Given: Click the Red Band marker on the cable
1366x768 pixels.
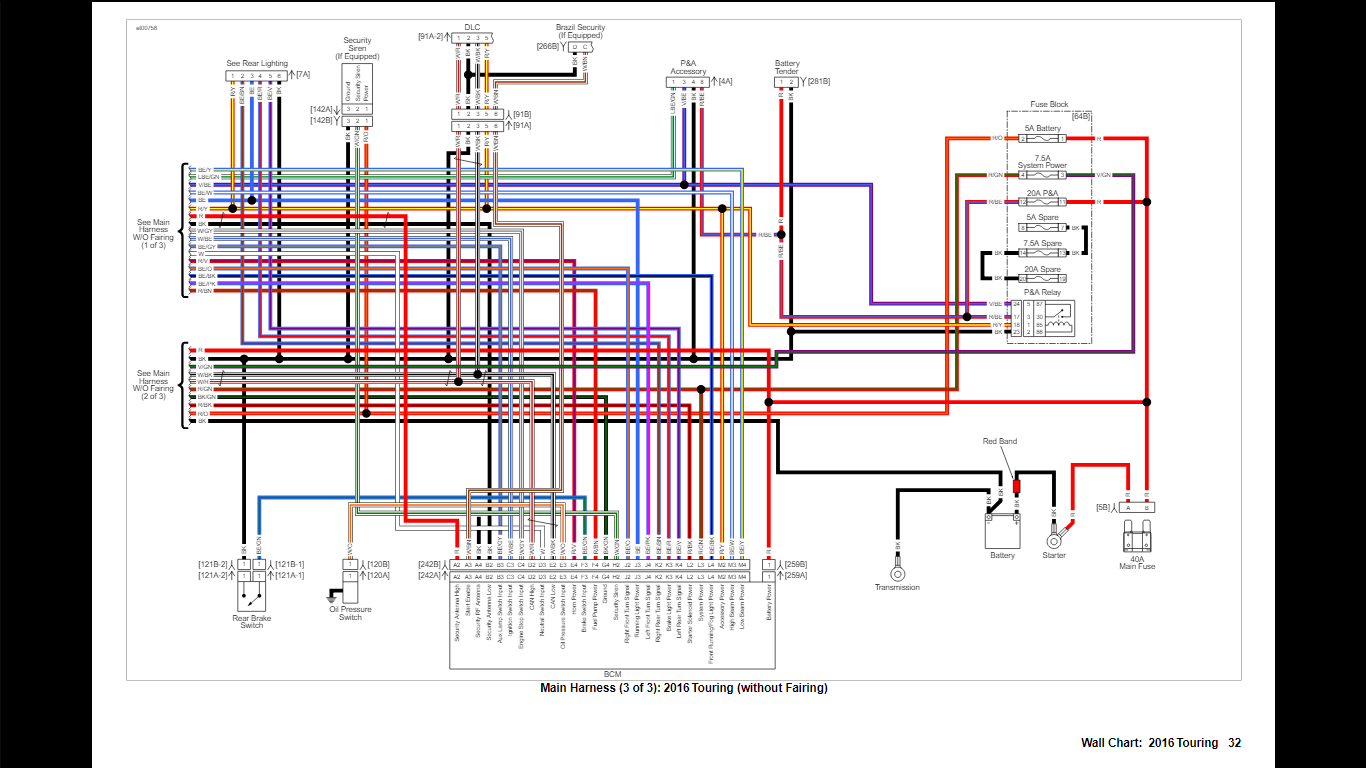Looking at the screenshot, I should pyautogui.click(x=1017, y=486).
